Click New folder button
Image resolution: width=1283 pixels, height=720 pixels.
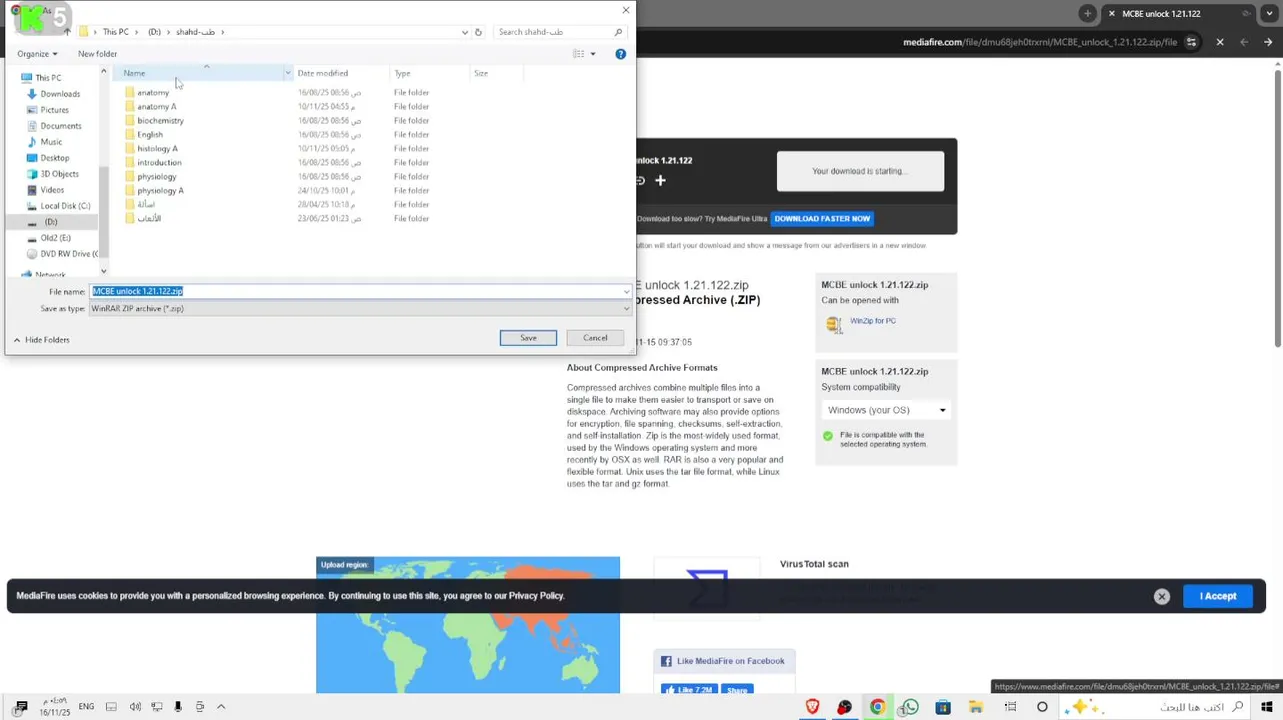point(97,54)
